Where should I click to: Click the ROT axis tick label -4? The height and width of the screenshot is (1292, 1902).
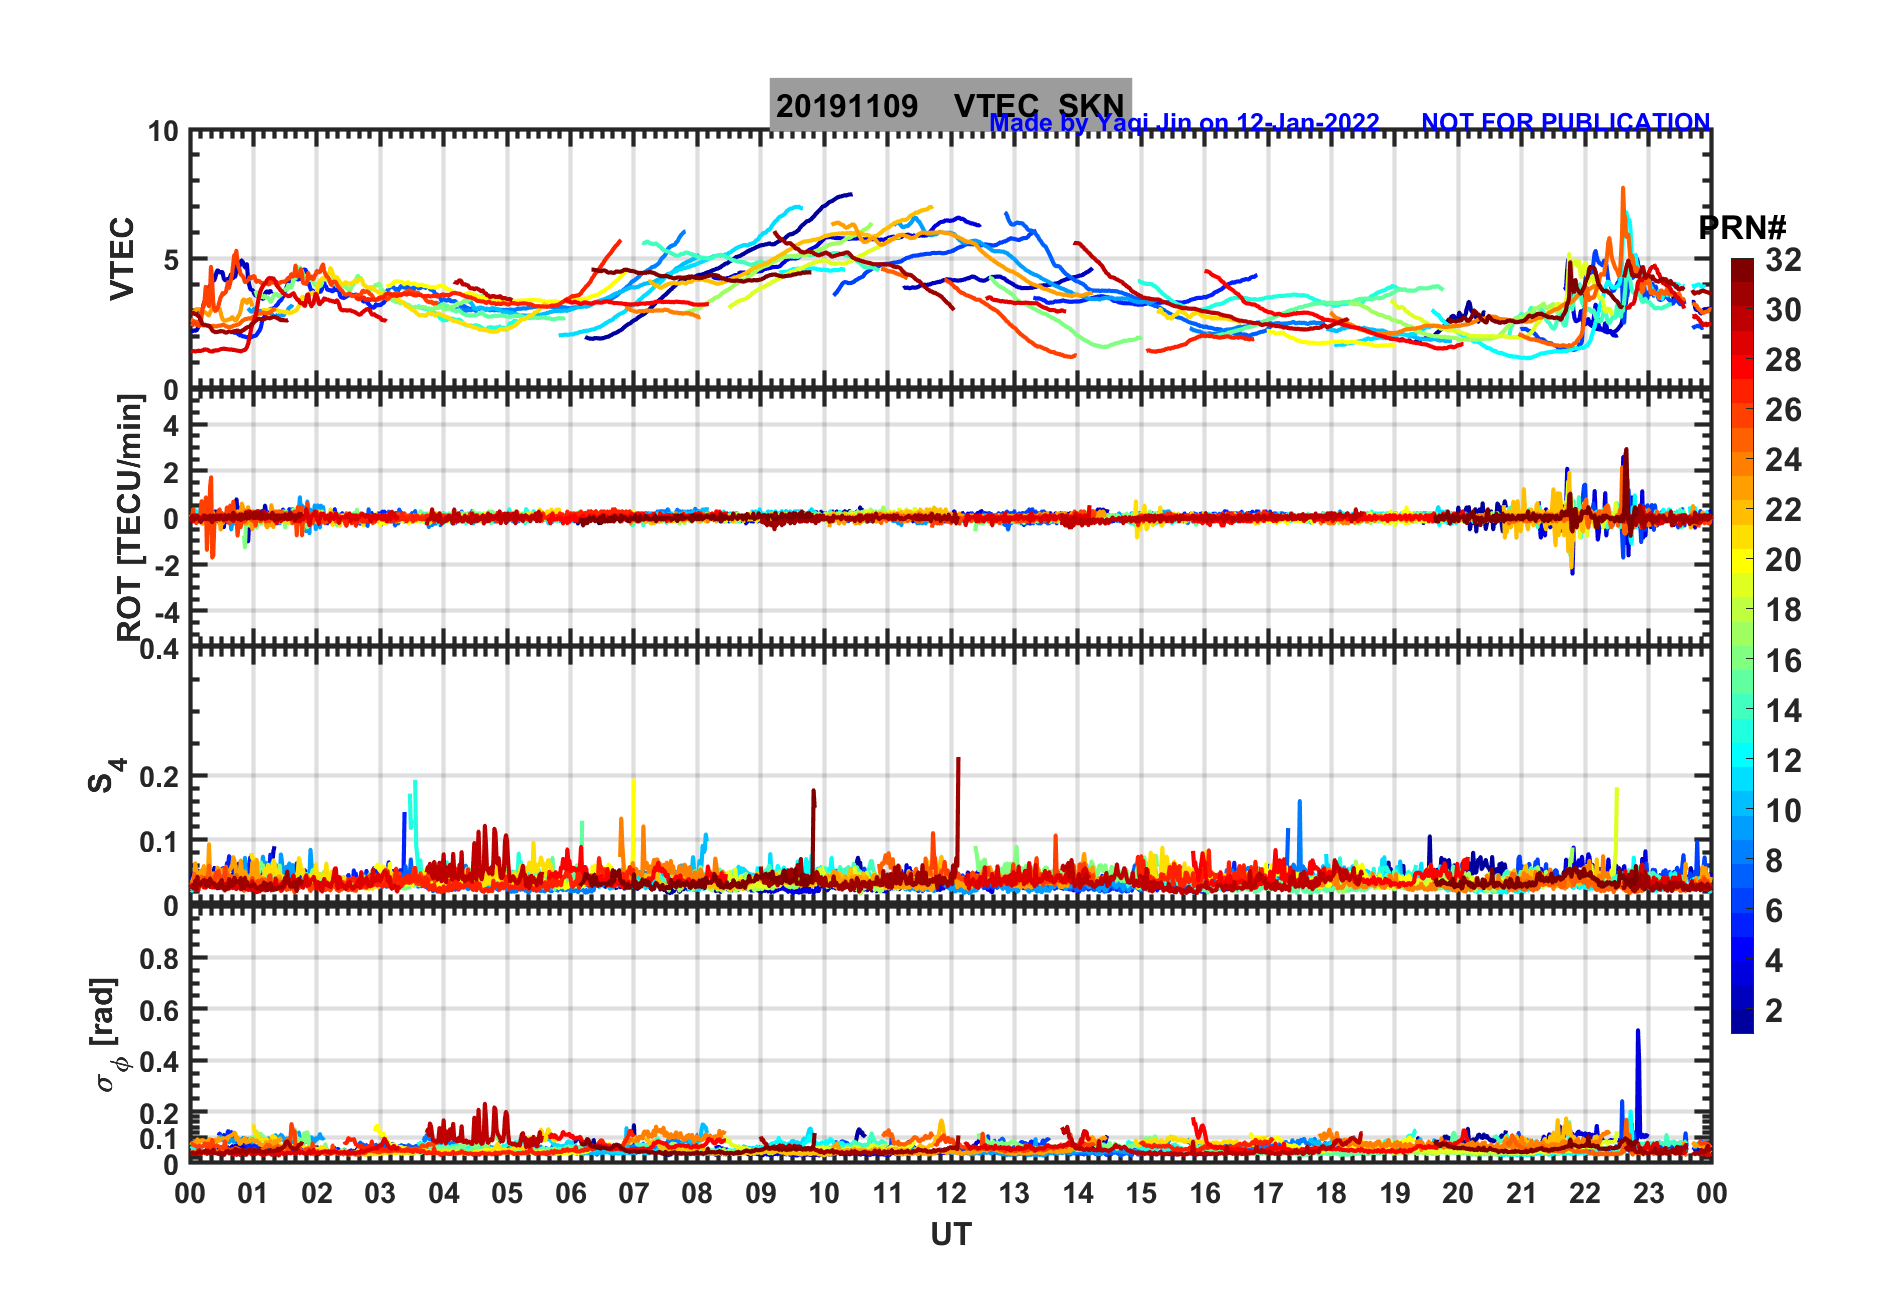(x=165, y=612)
